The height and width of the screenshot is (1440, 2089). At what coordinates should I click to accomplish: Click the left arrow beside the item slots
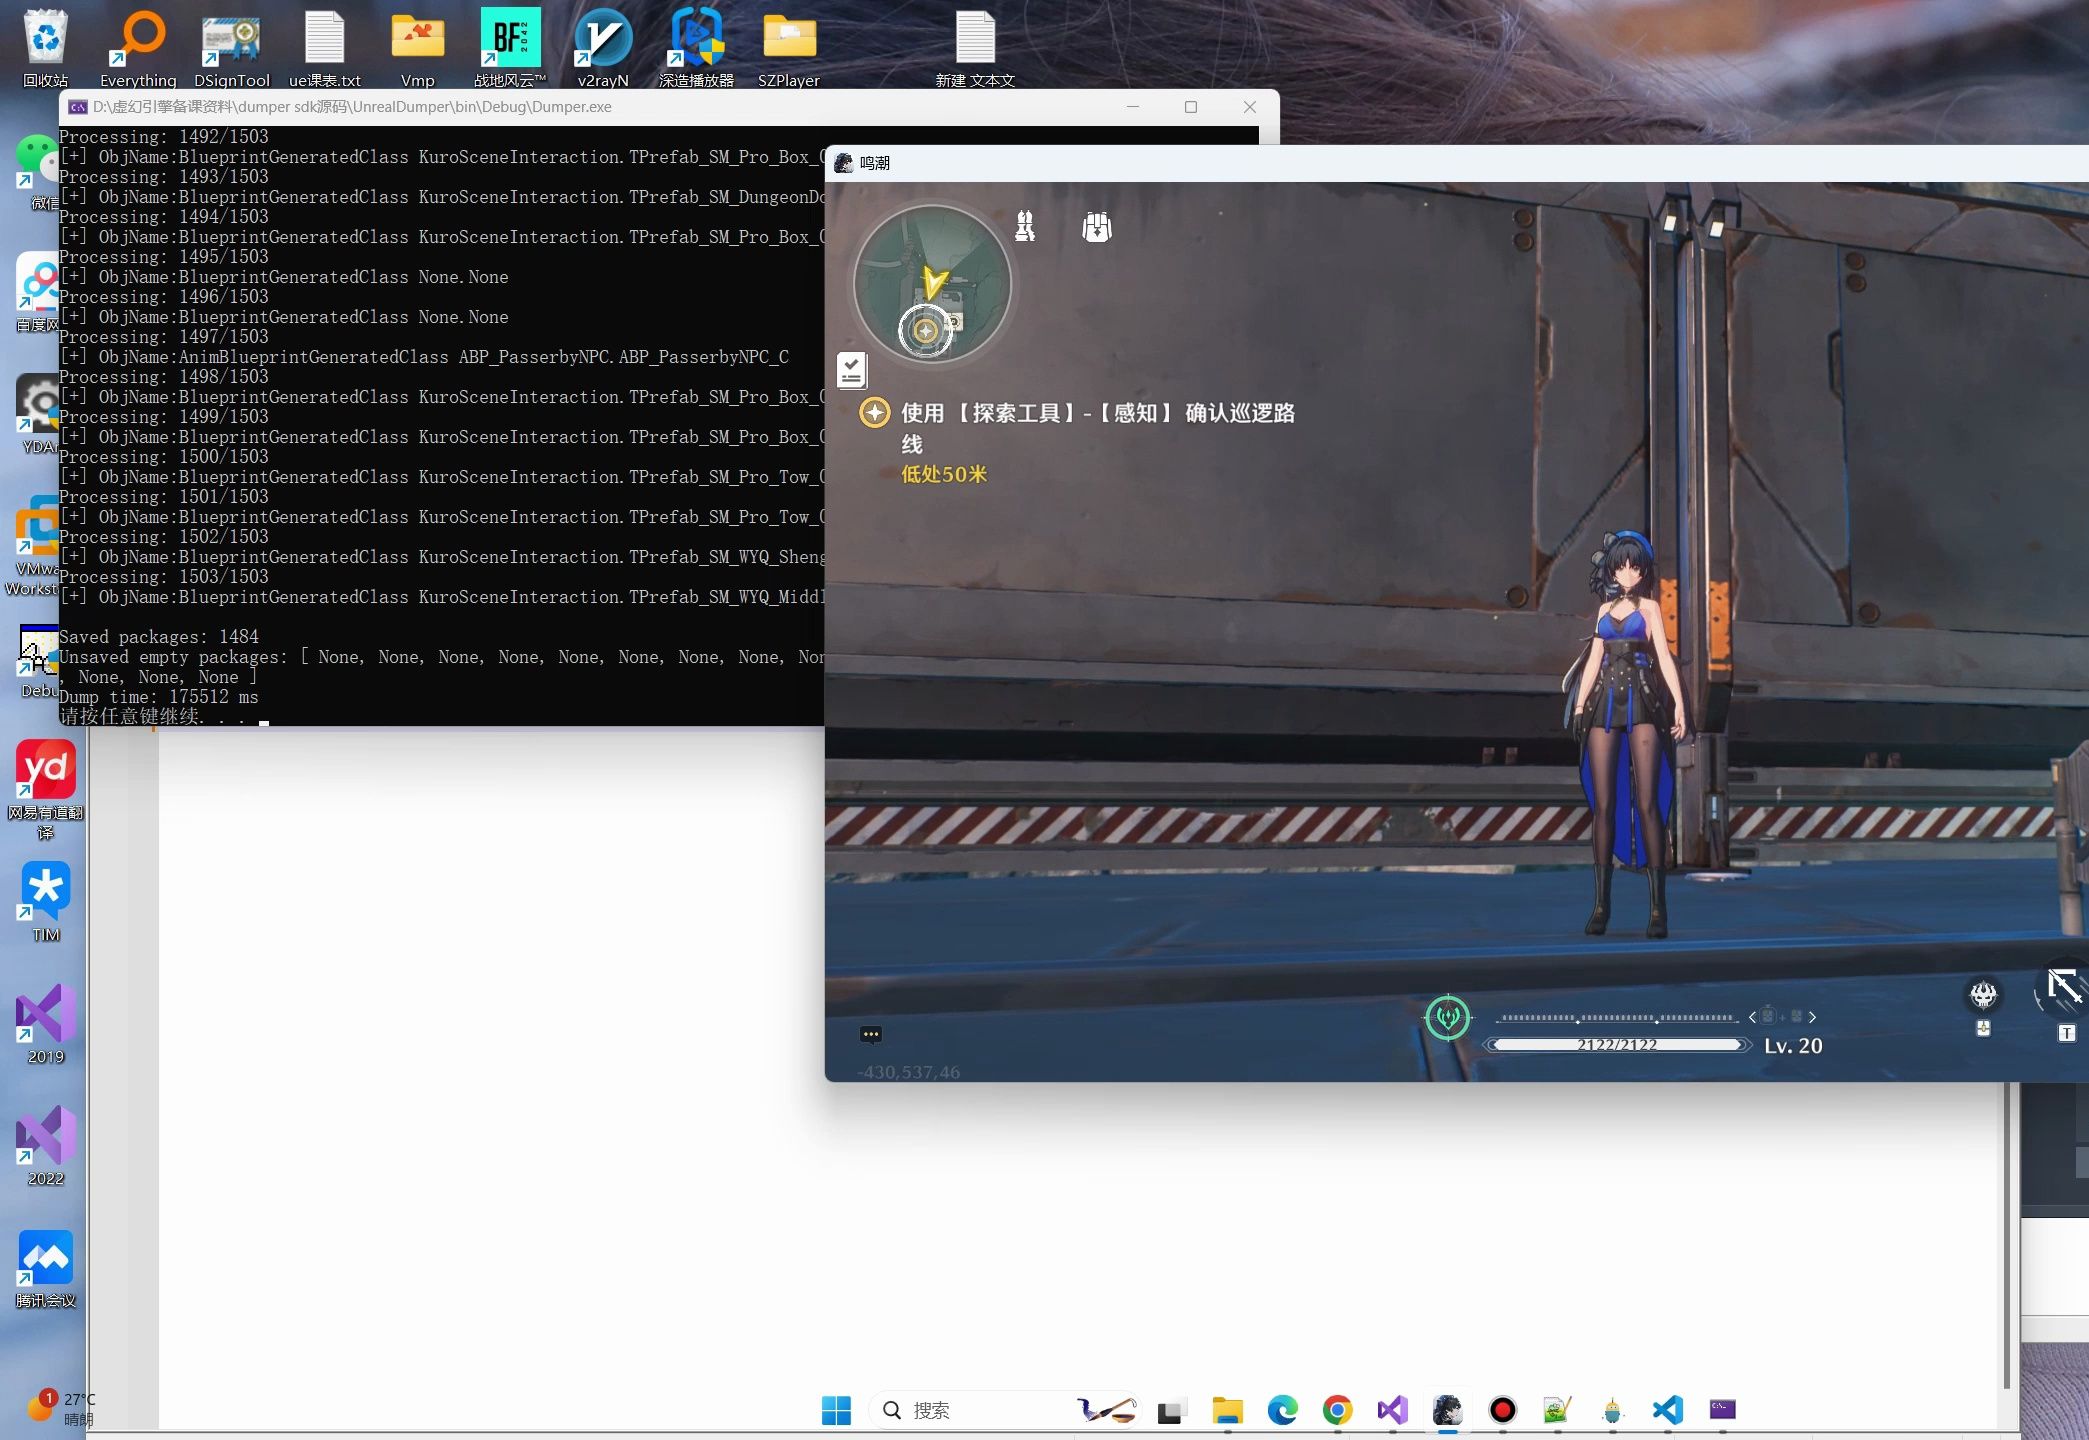click(1752, 1017)
